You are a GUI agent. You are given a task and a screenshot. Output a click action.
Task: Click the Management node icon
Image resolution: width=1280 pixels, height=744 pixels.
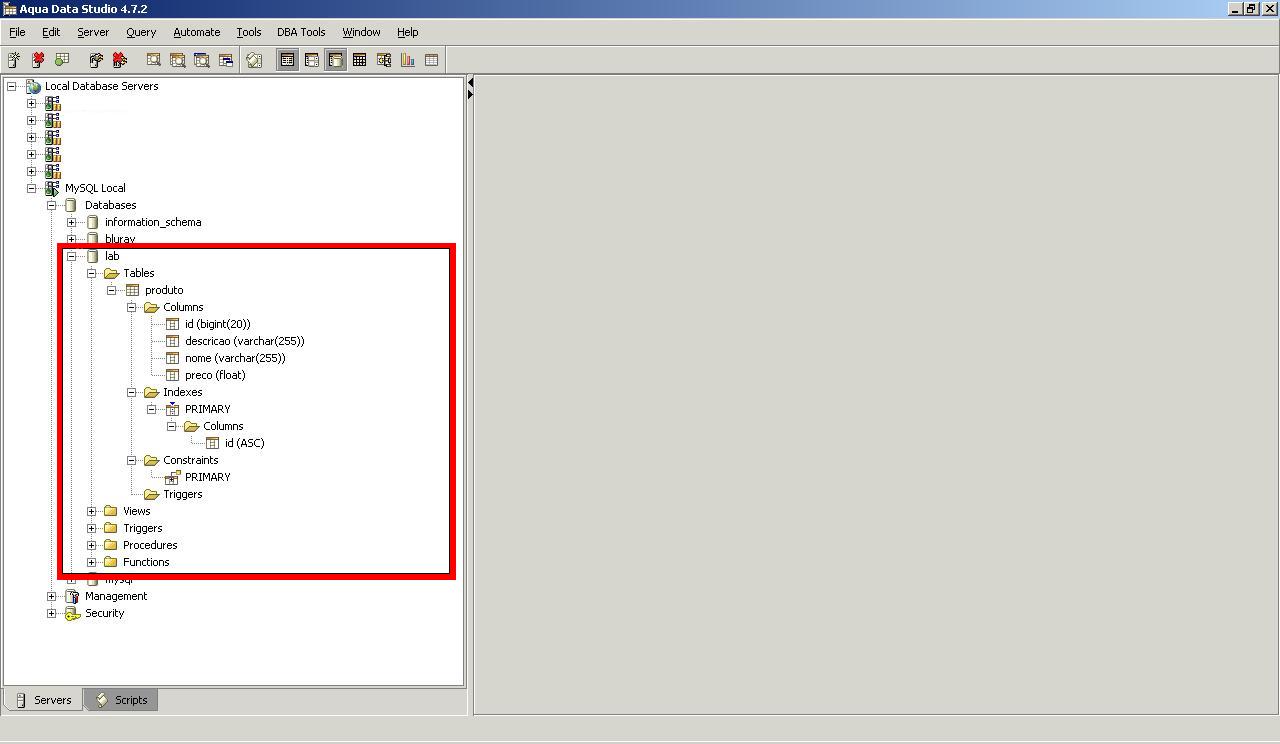click(72, 596)
